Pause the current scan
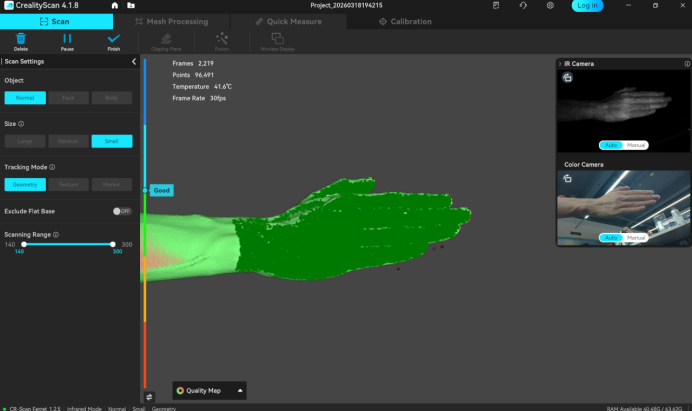 [67, 38]
